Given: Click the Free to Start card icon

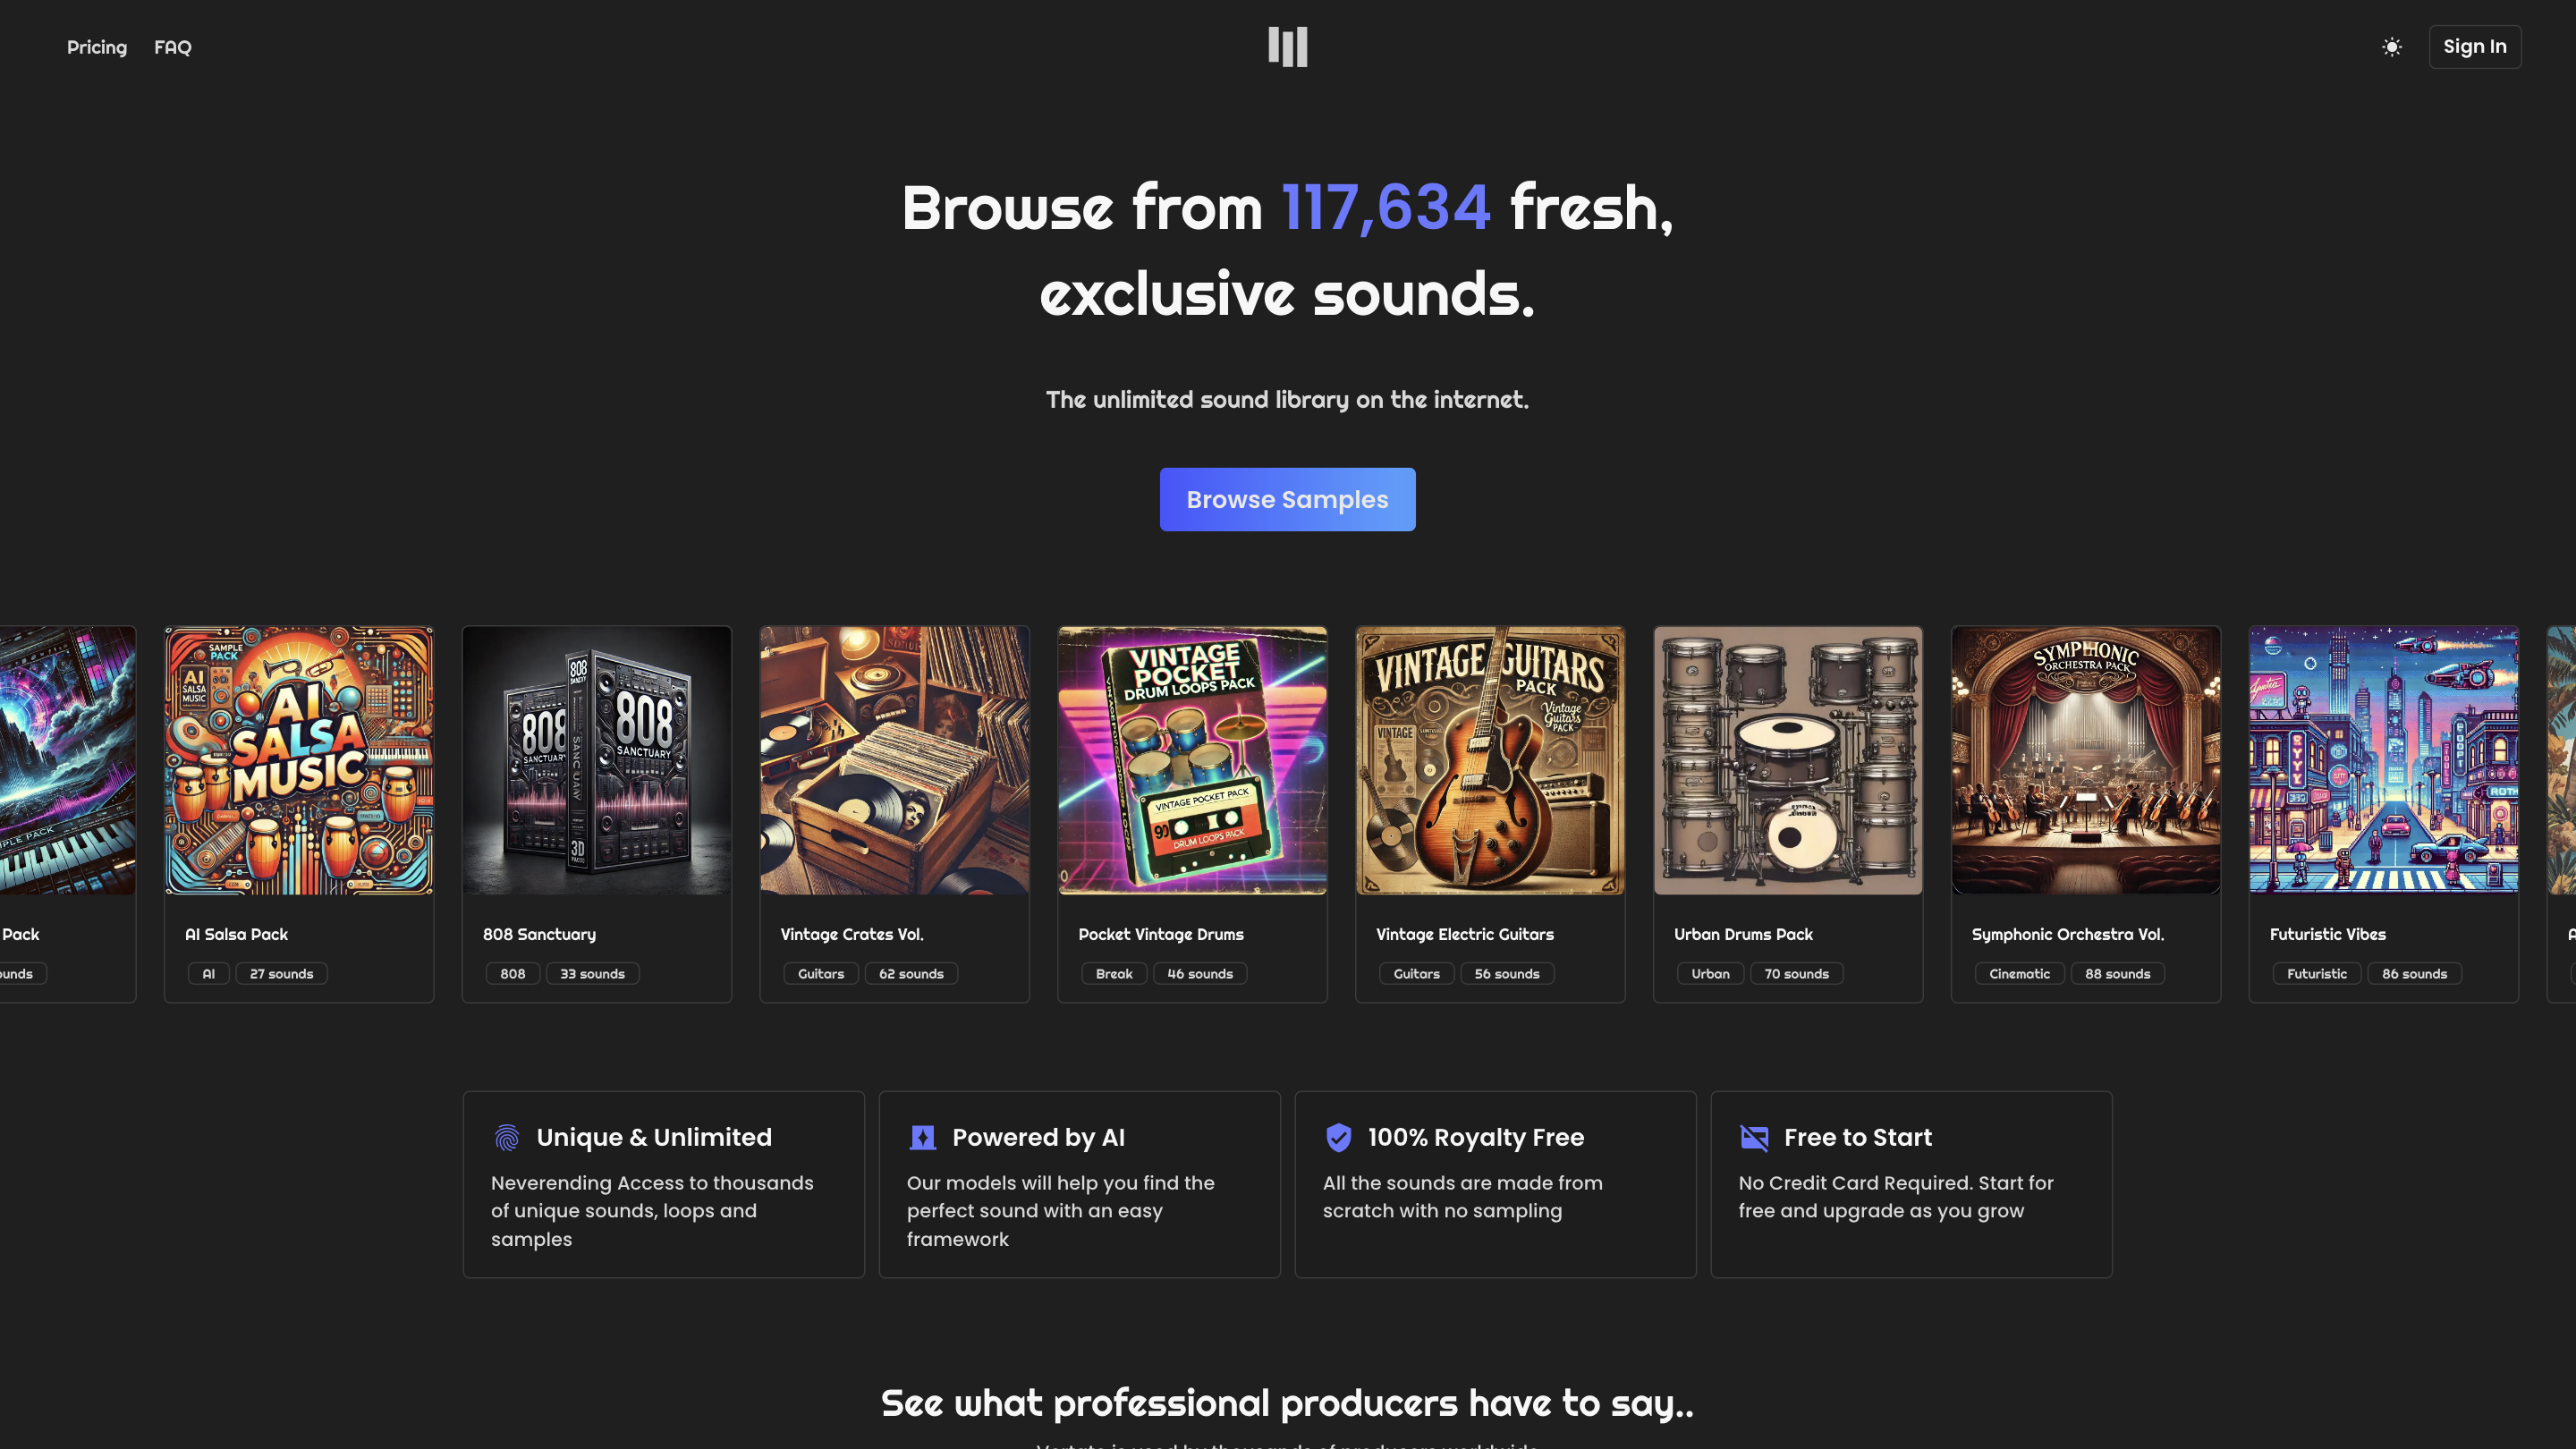Looking at the screenshot, I should [x=1754, y=1137].
